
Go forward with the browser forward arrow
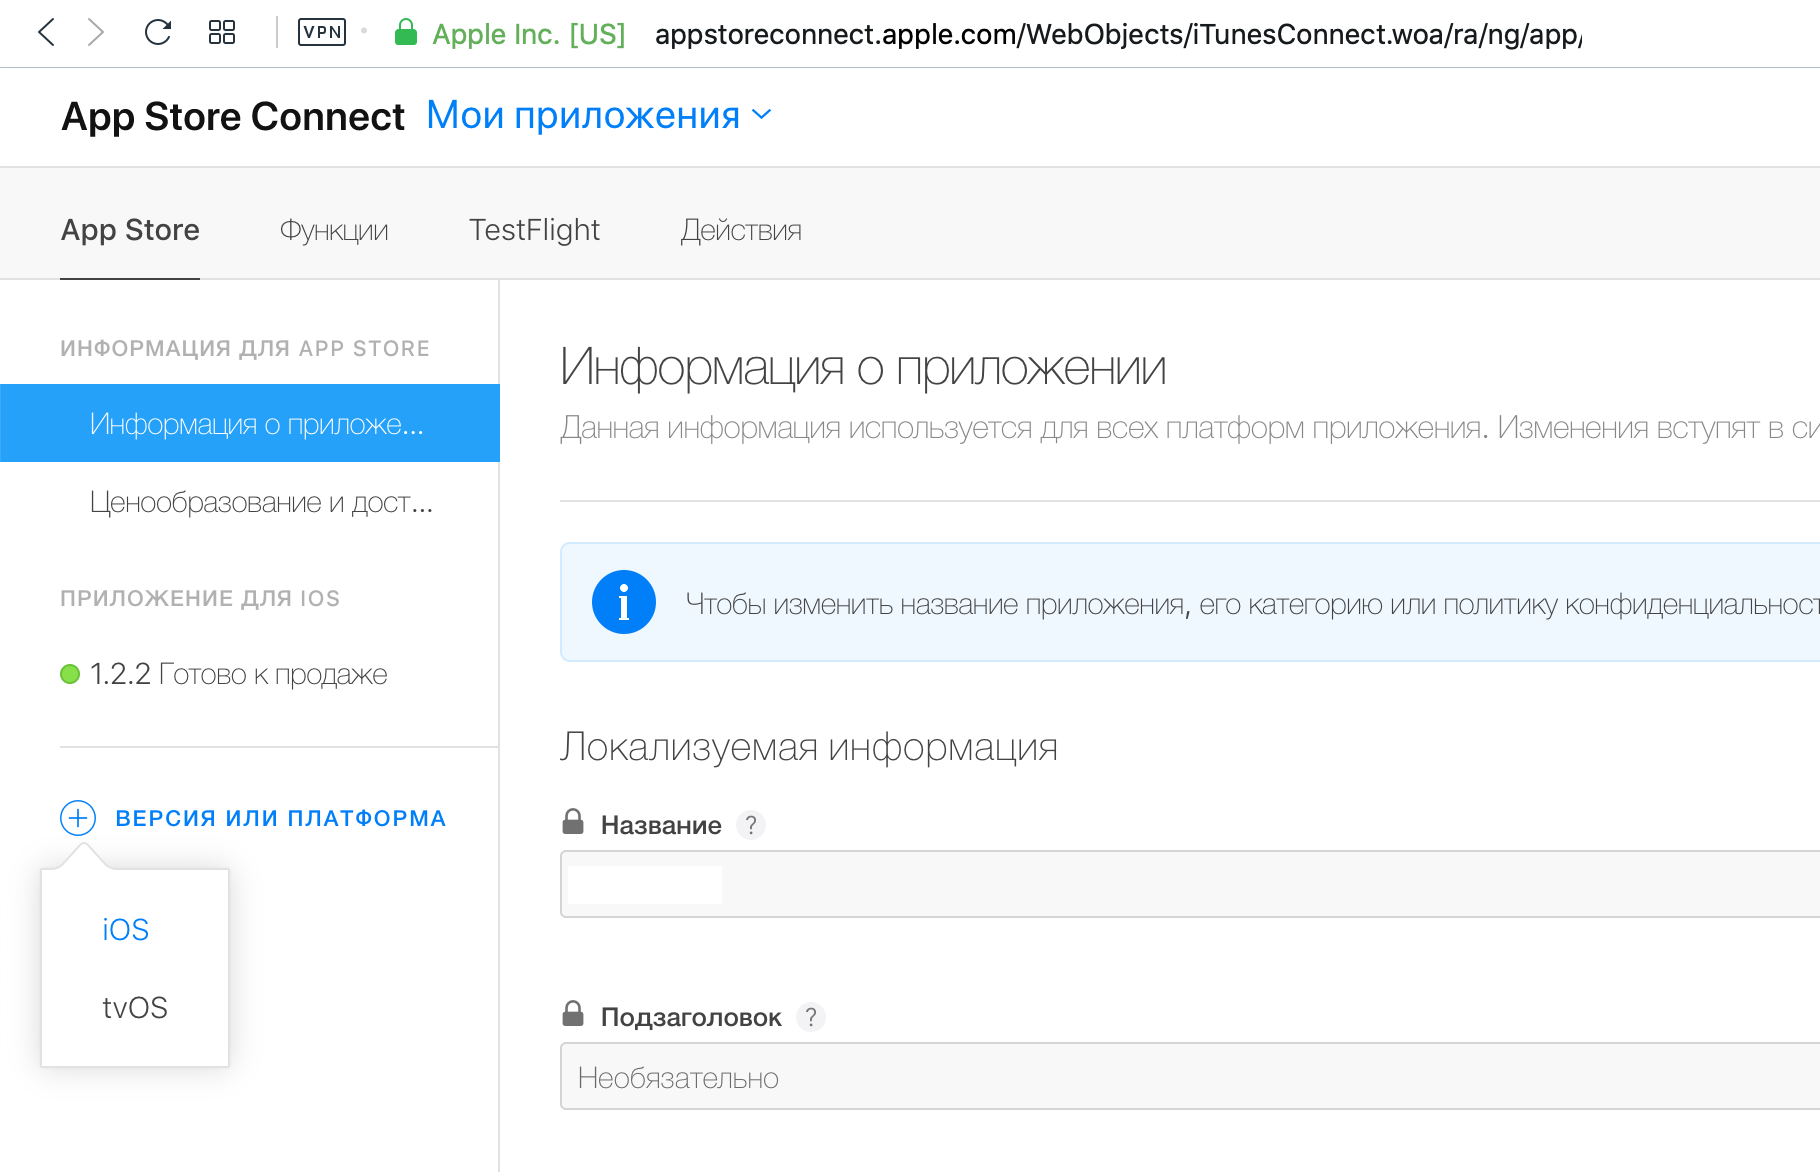95,33
